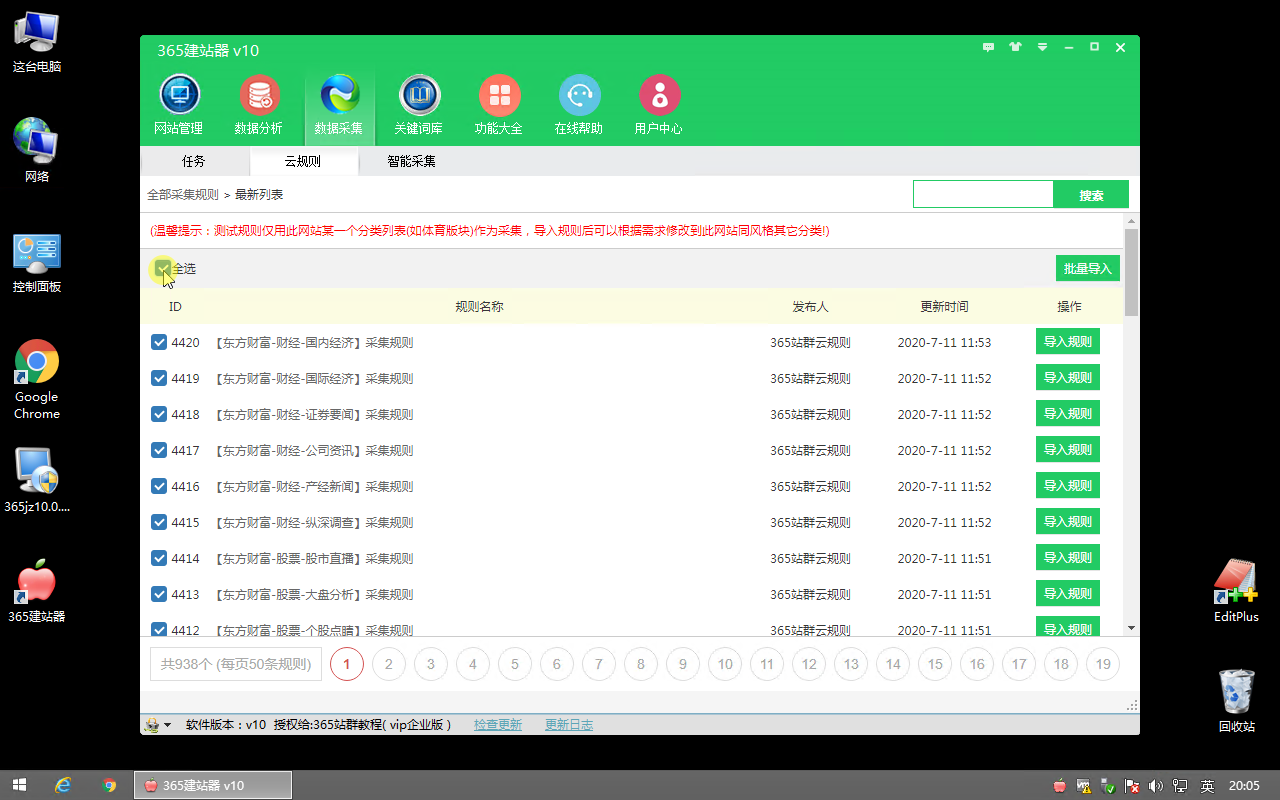This screenshot has width=1280, height=800.
Task: Click the Action Center flag tray icon
Action: tap(1132, 786)
